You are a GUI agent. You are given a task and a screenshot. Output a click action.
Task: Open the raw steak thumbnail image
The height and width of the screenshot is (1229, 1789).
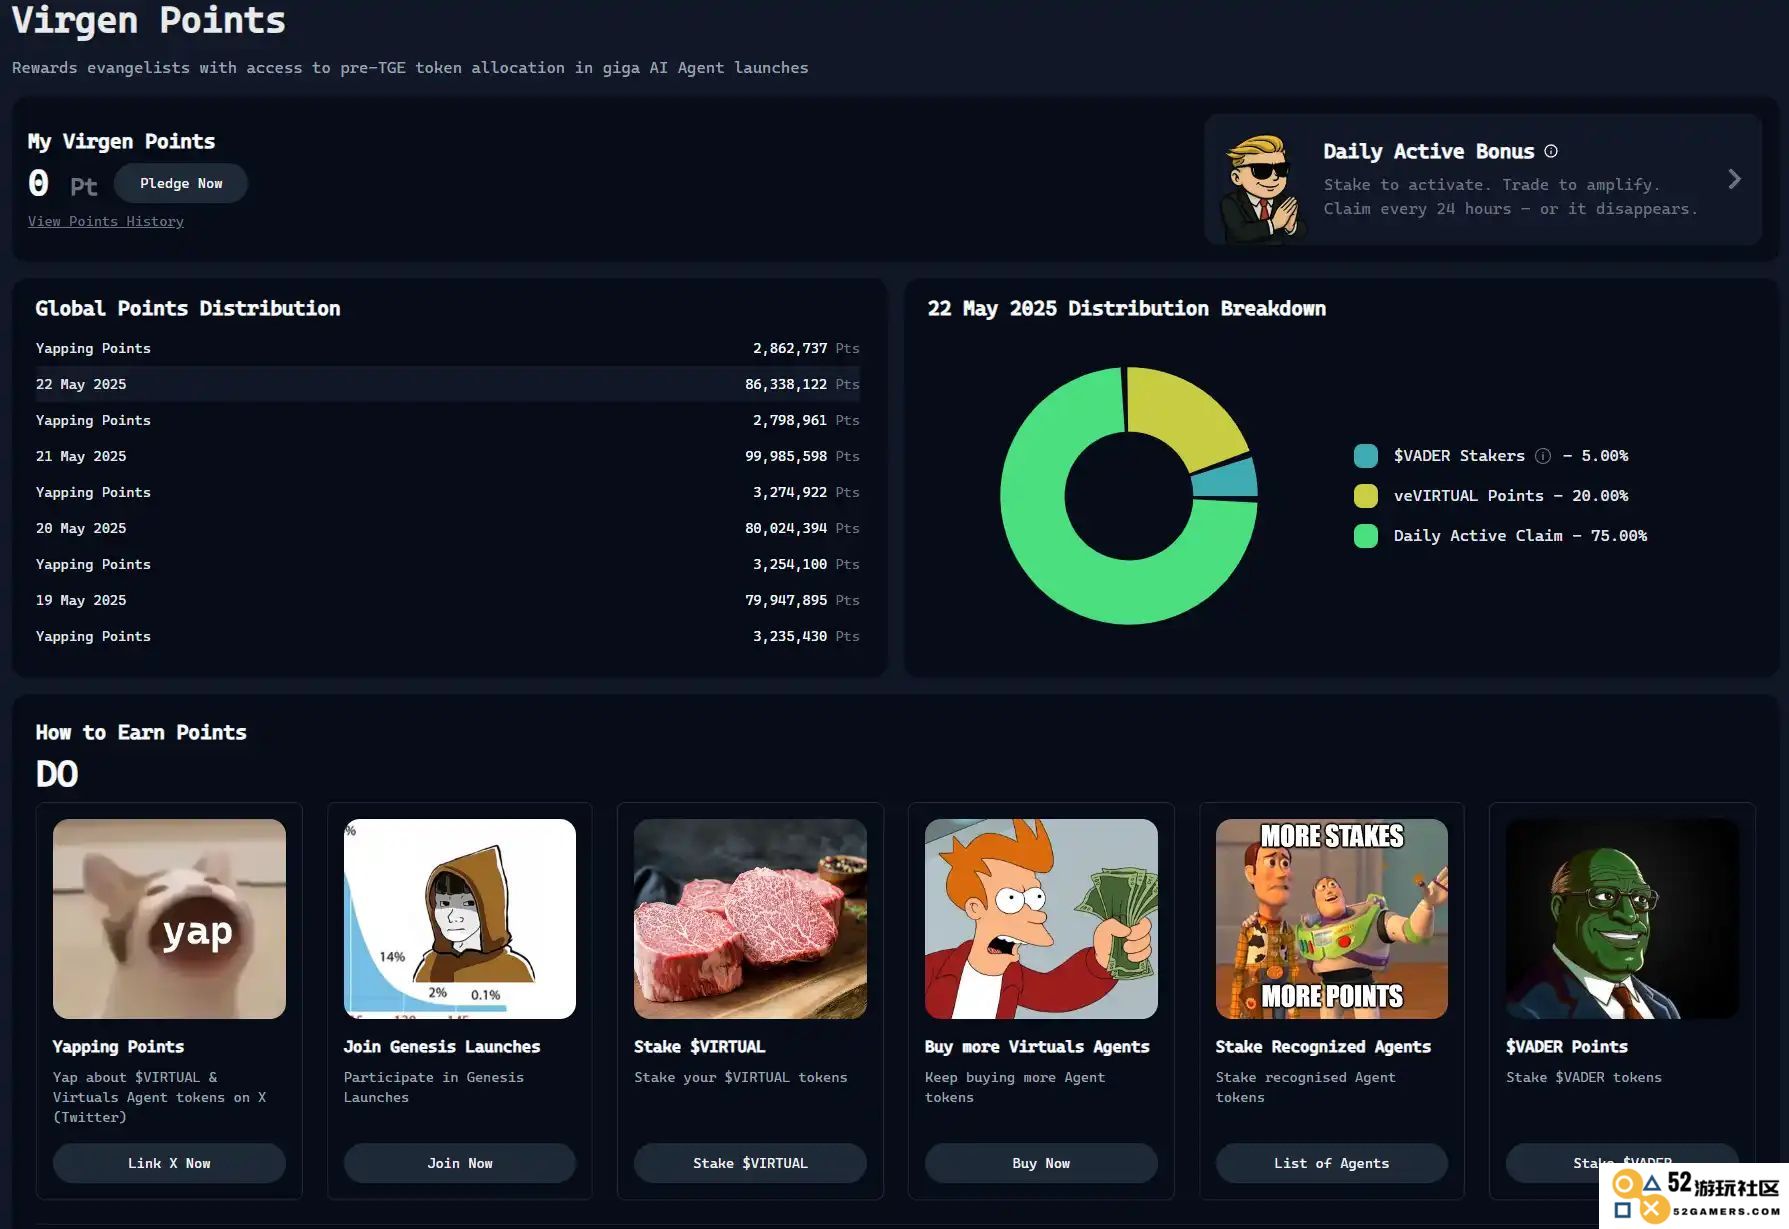pos(750,919)
